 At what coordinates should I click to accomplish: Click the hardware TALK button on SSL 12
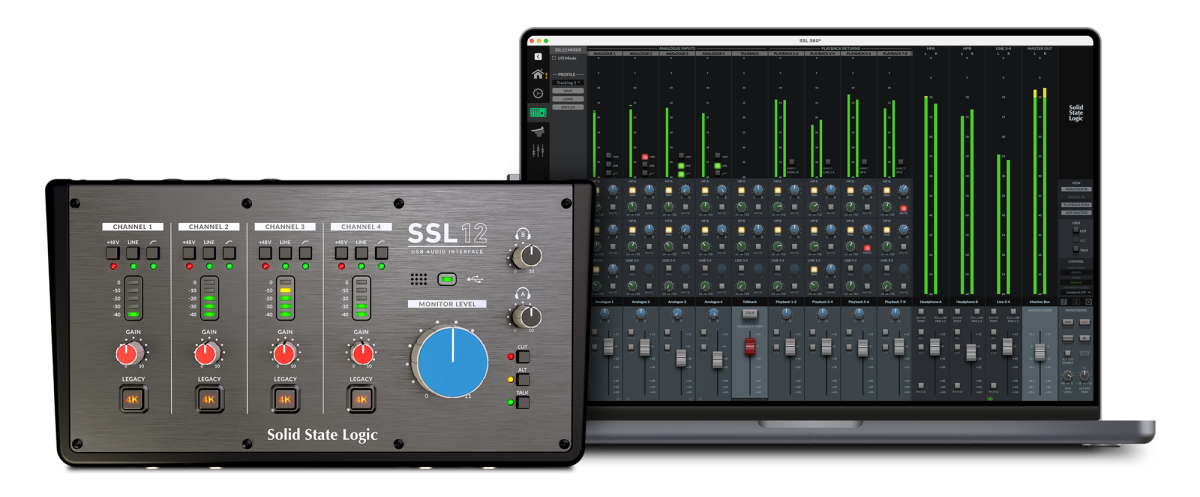pos(522,403)
